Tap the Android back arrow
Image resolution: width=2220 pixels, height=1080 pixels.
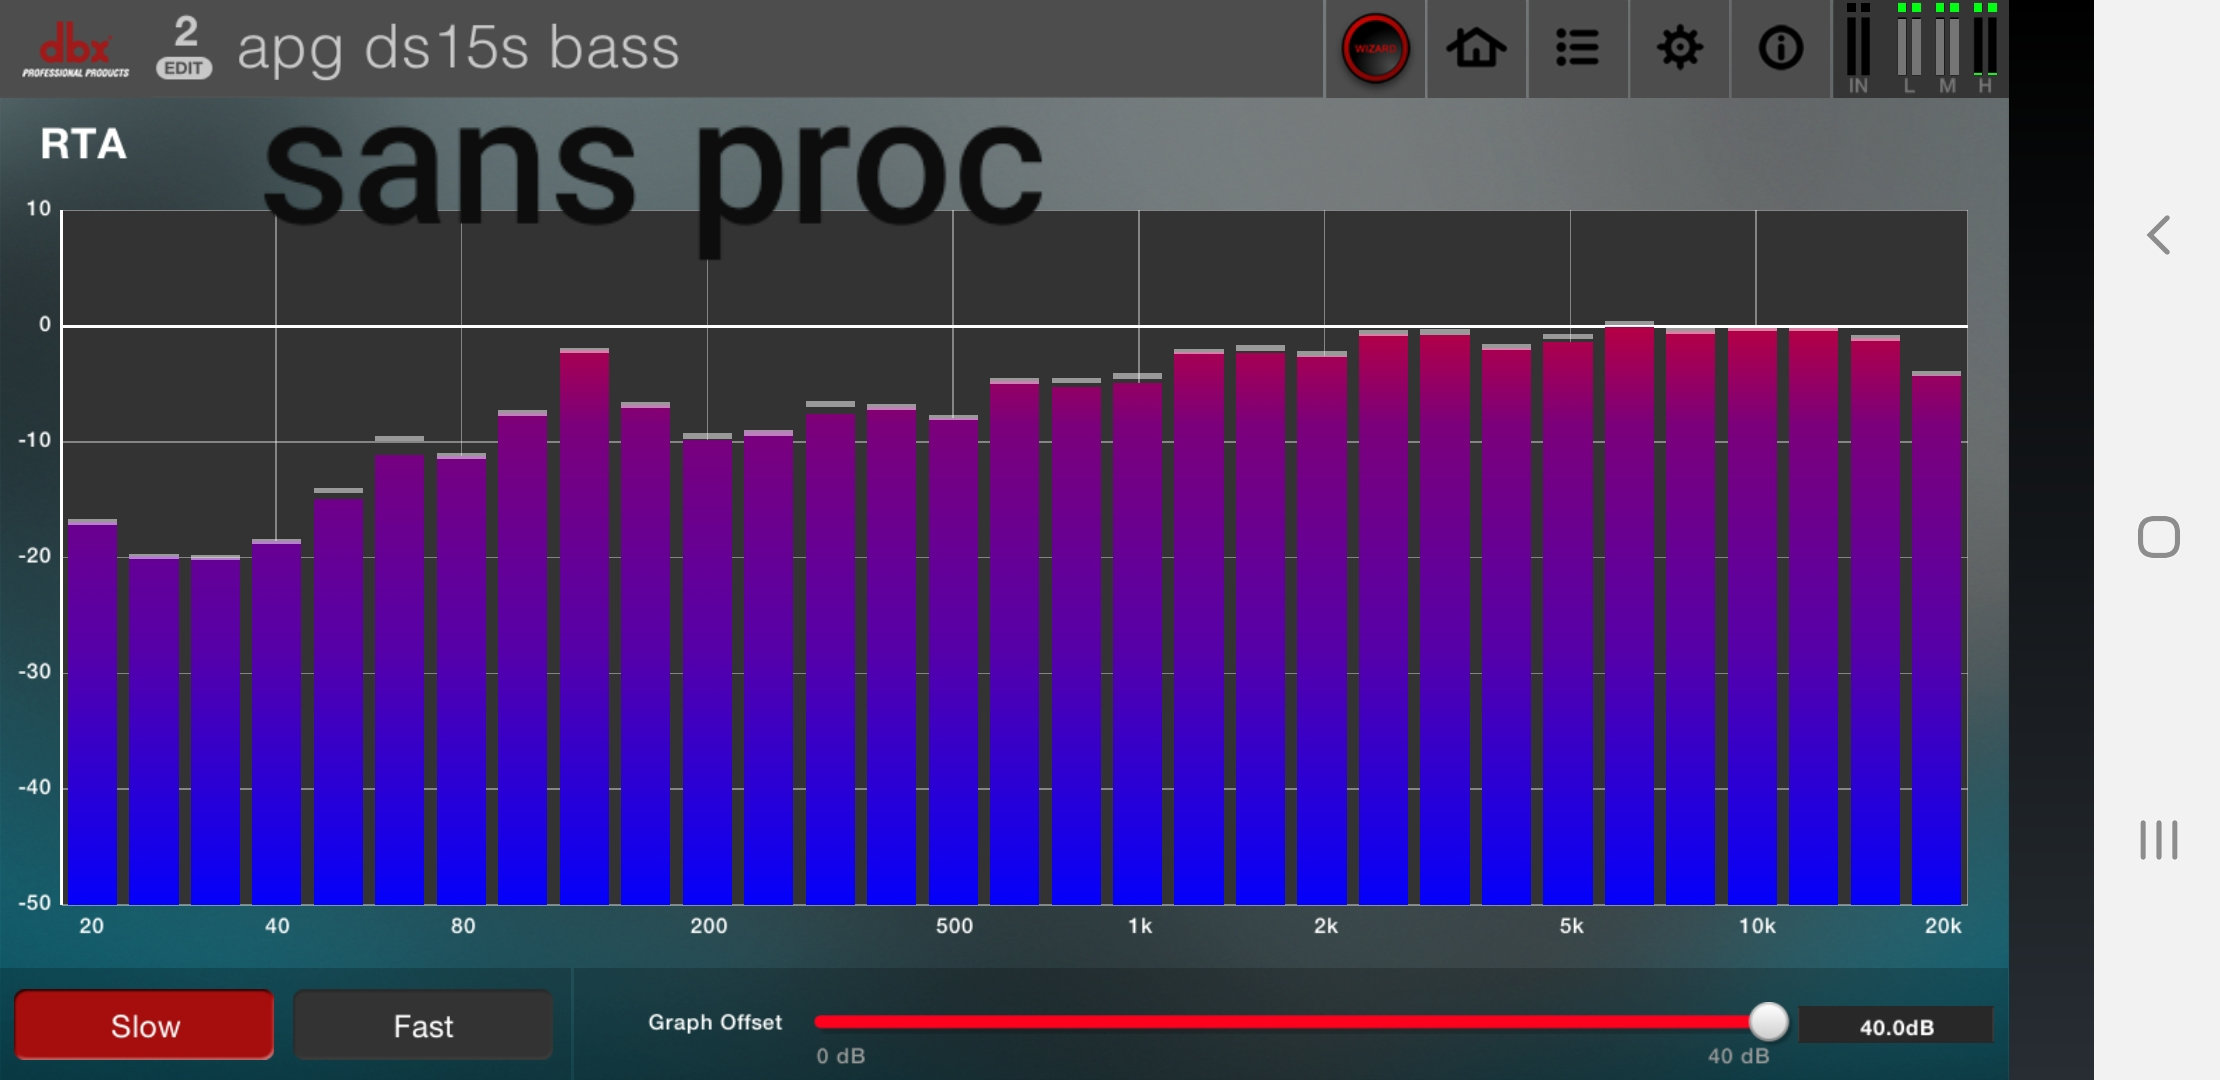click(x=2158, y=235)
